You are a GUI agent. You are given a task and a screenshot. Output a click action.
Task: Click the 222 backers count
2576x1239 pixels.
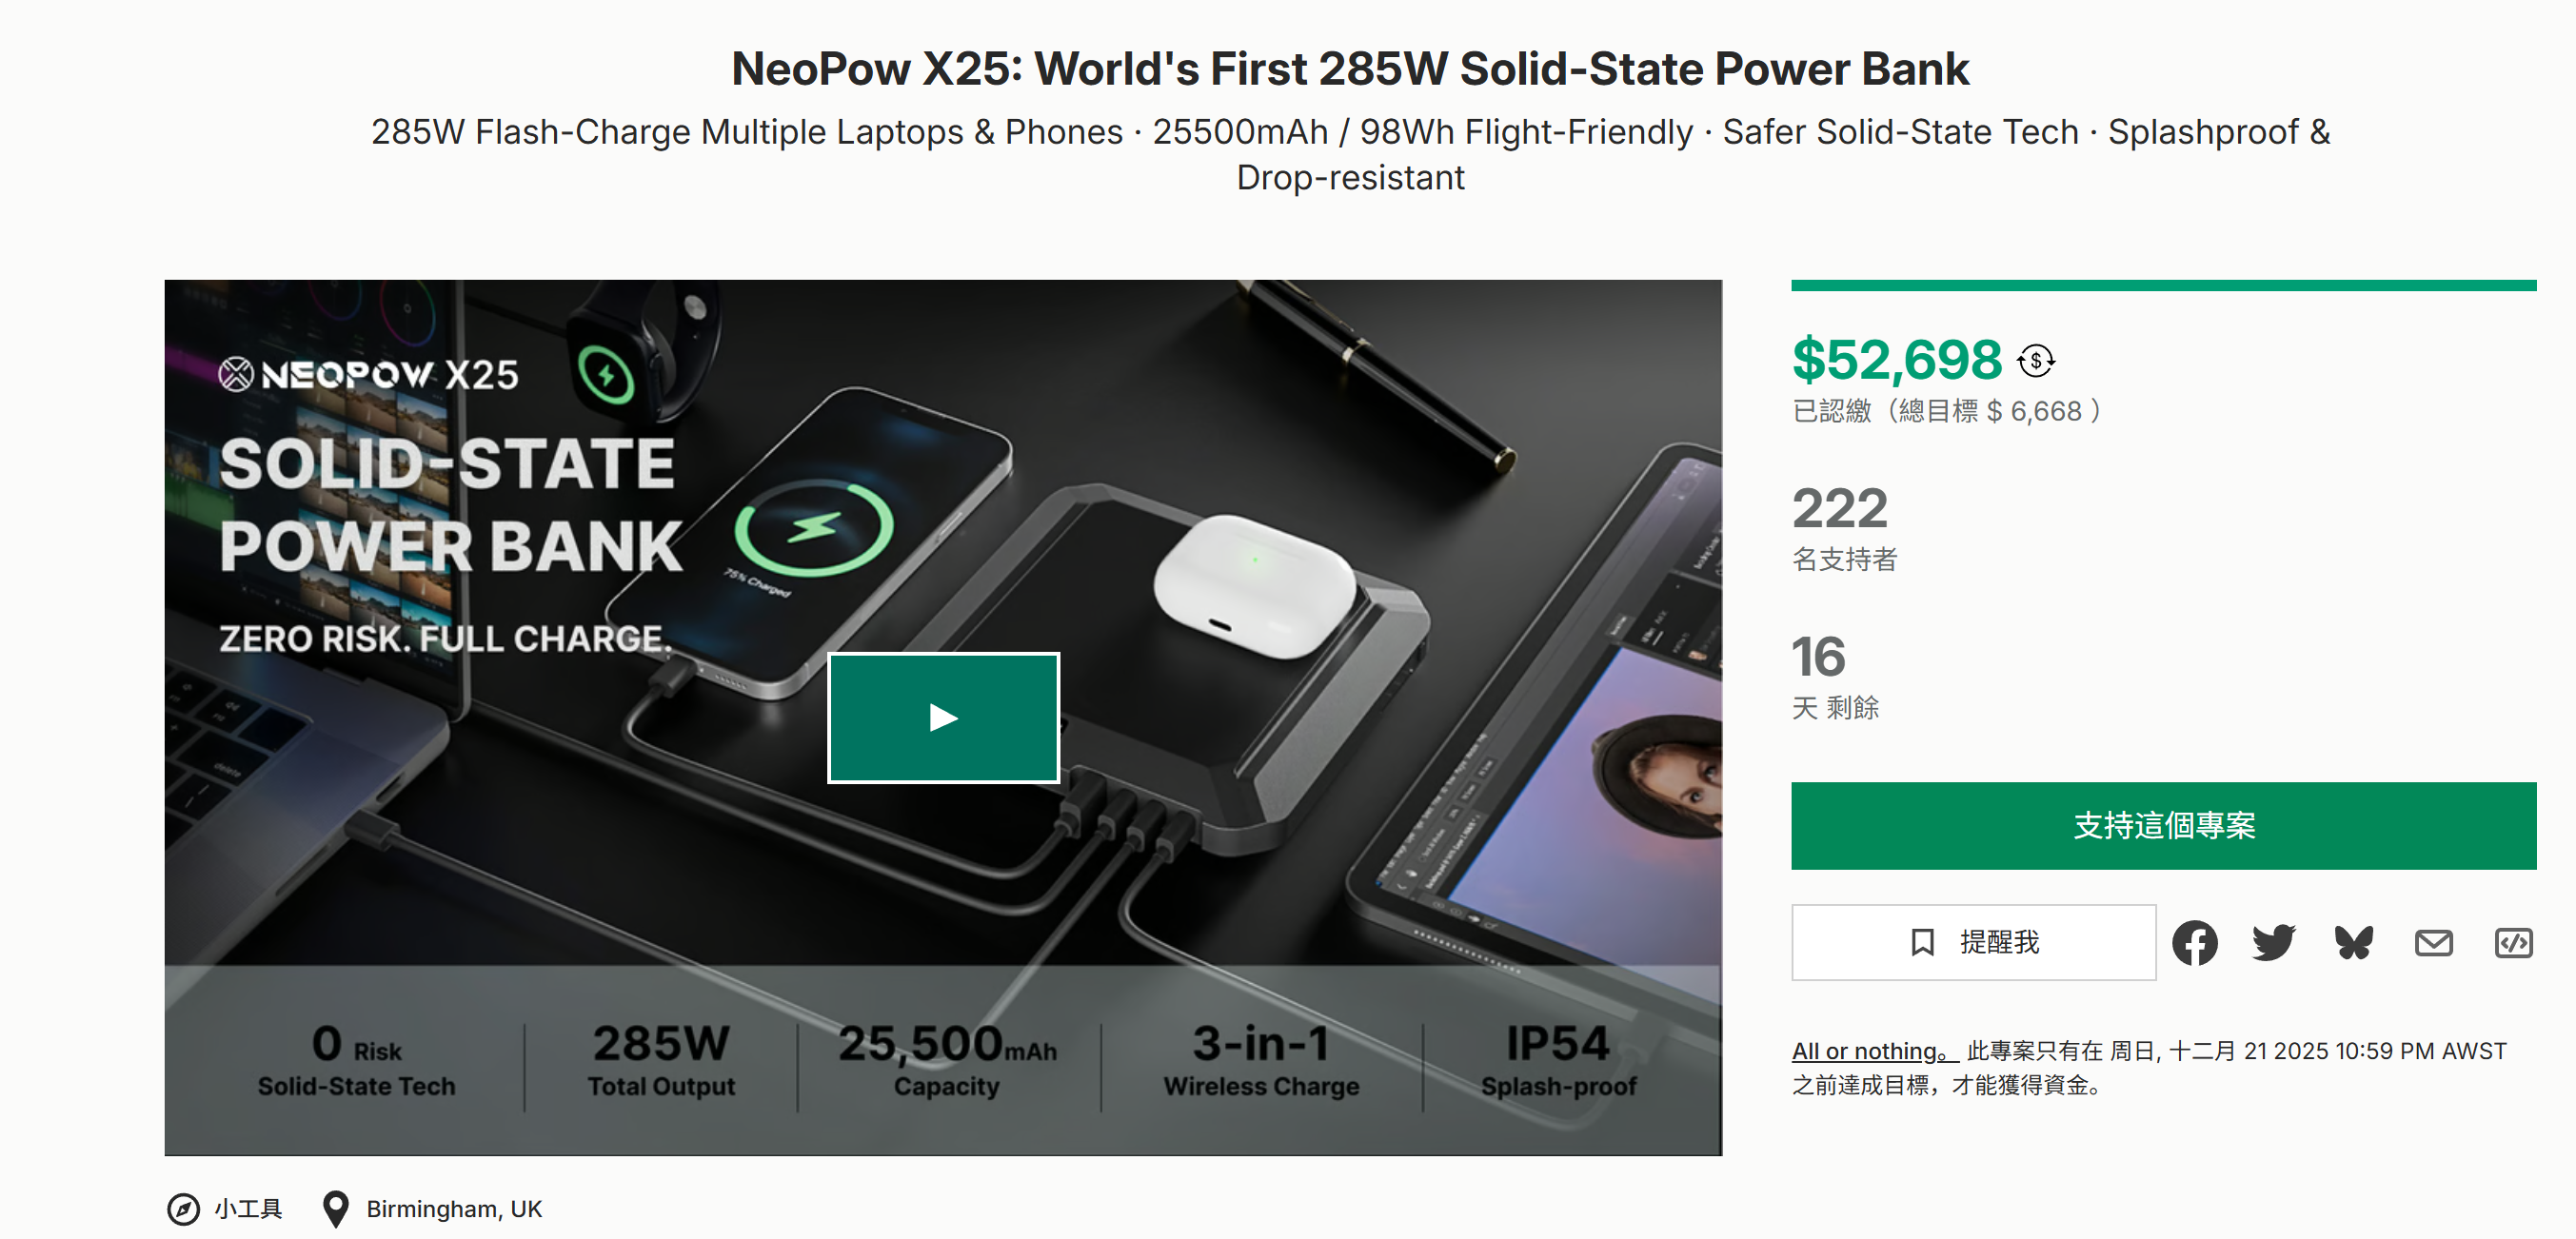point(1841,510)
